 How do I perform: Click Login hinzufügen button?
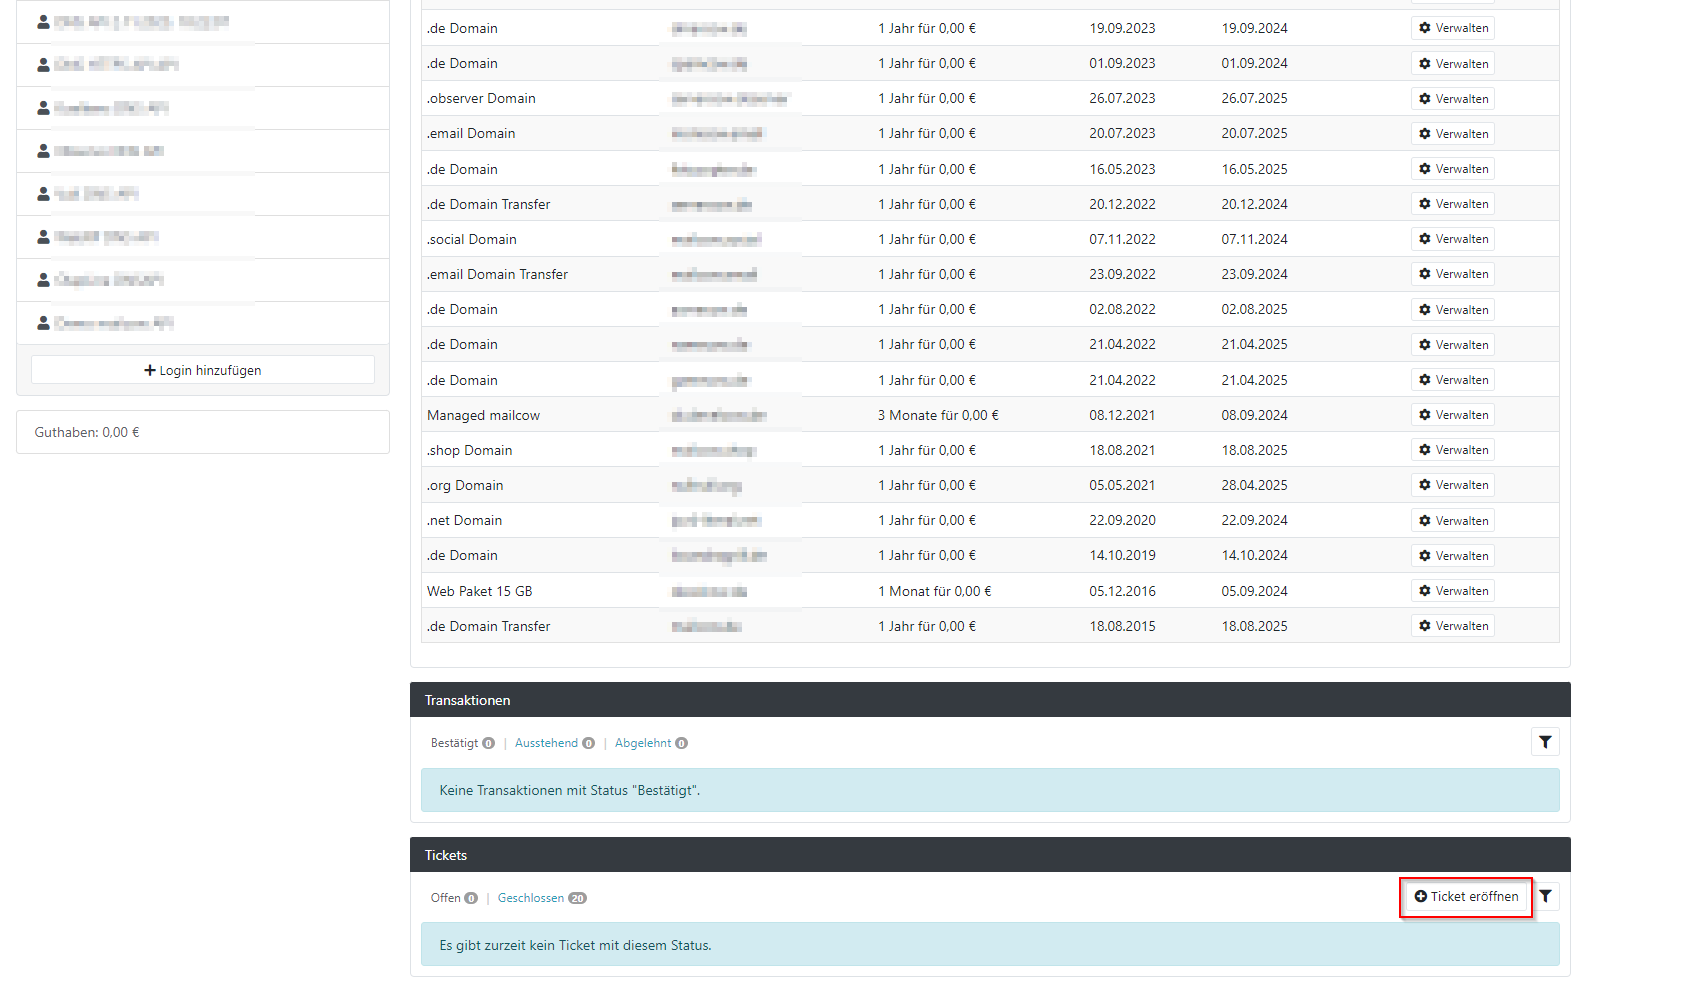pos(203,370)
